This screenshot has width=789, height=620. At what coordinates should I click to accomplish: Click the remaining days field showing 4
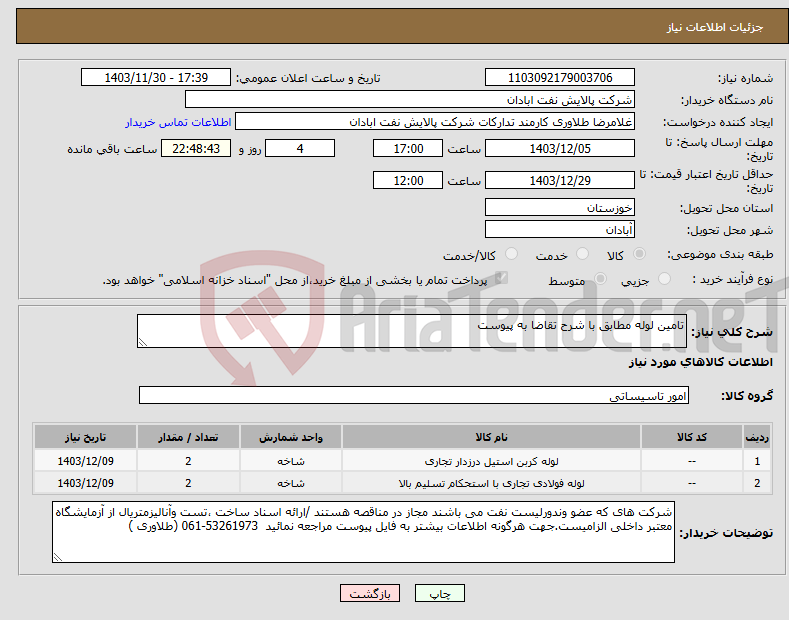(300, 148)
